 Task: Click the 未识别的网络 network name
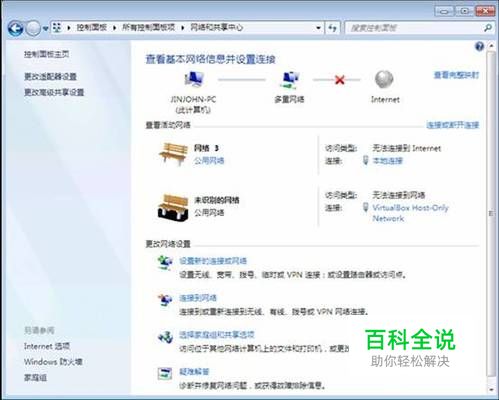click(x=217, y=200)
